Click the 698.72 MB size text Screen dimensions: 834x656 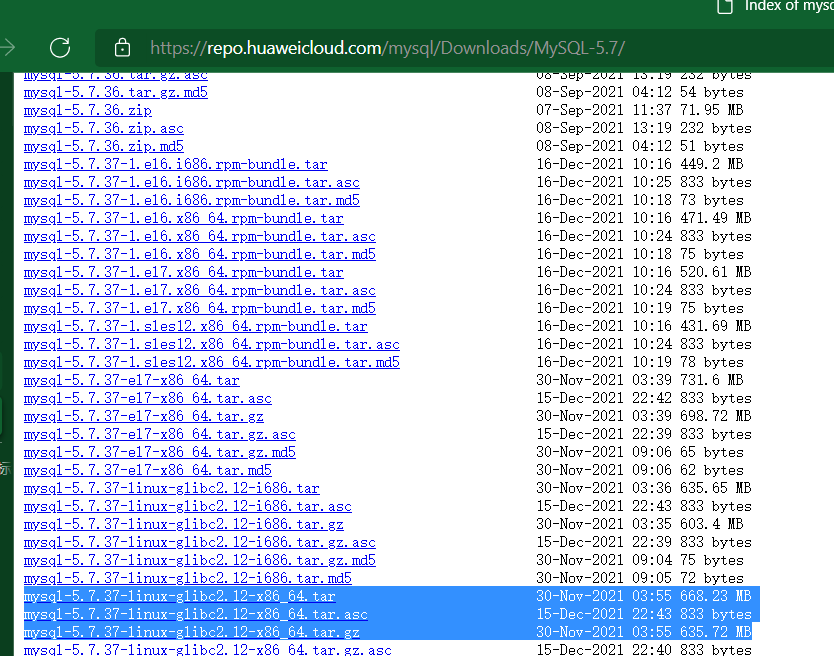pos(715,416)
